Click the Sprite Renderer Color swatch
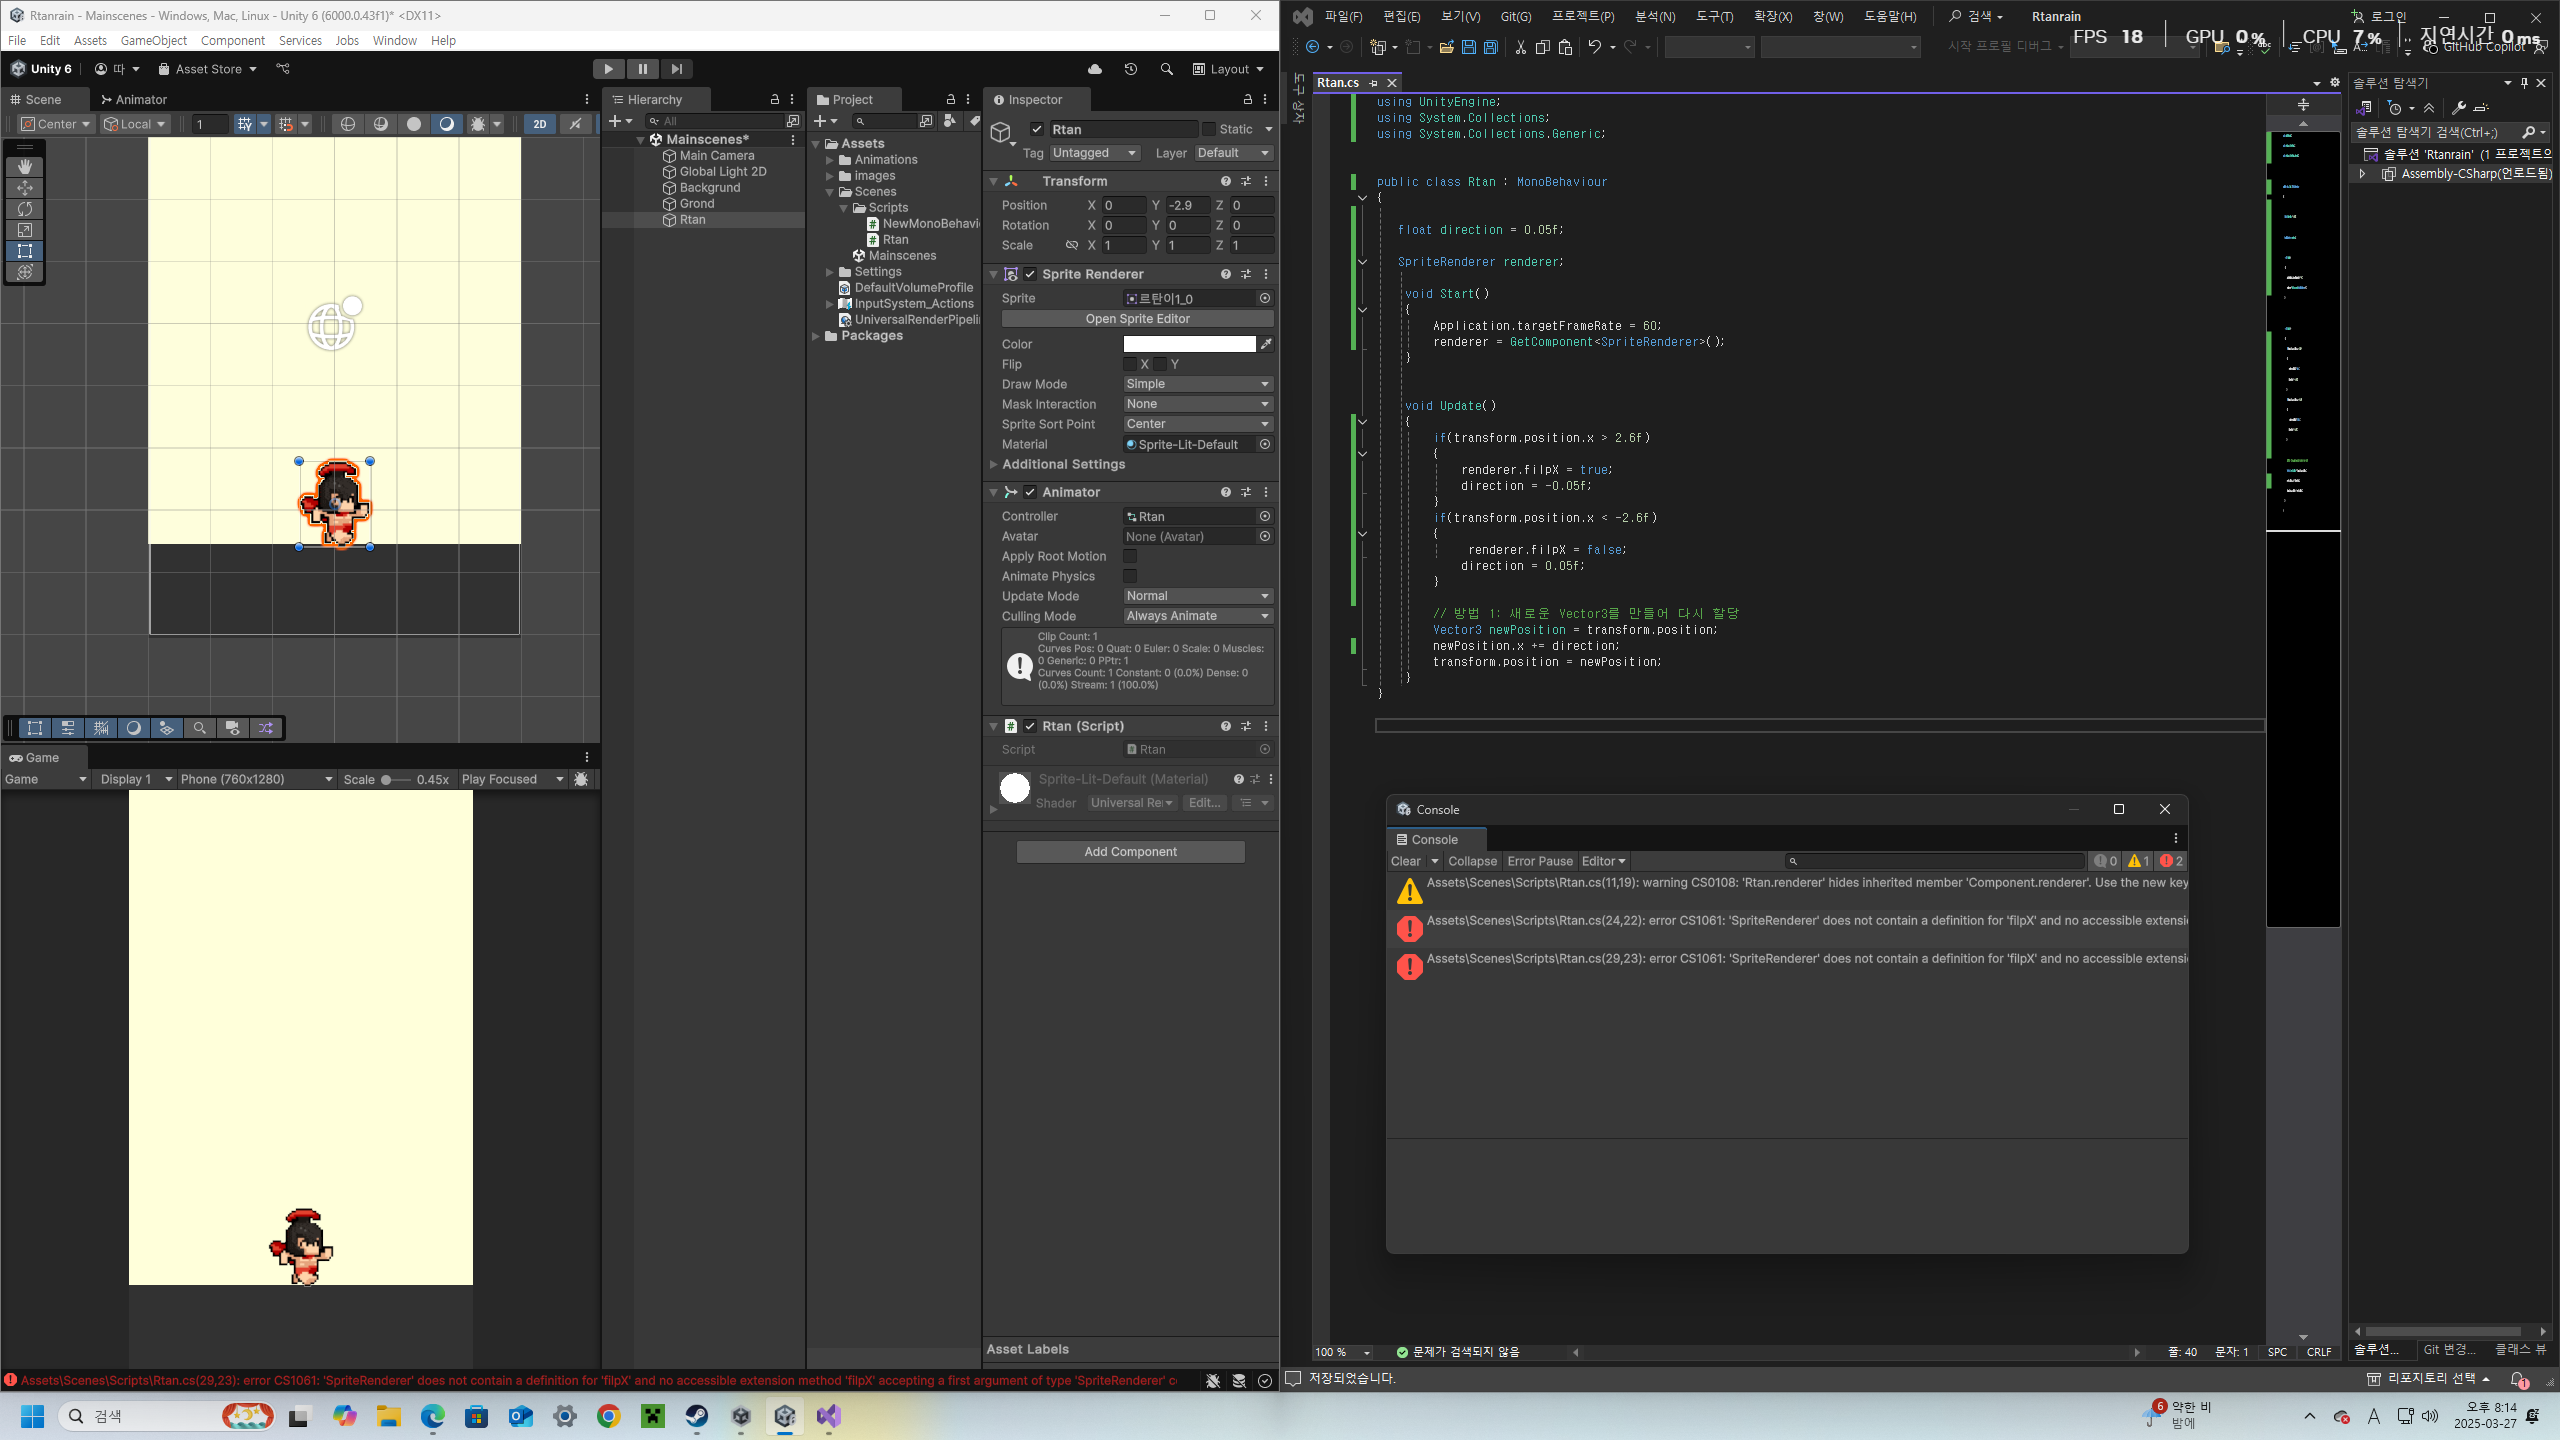 [1189, 344]
